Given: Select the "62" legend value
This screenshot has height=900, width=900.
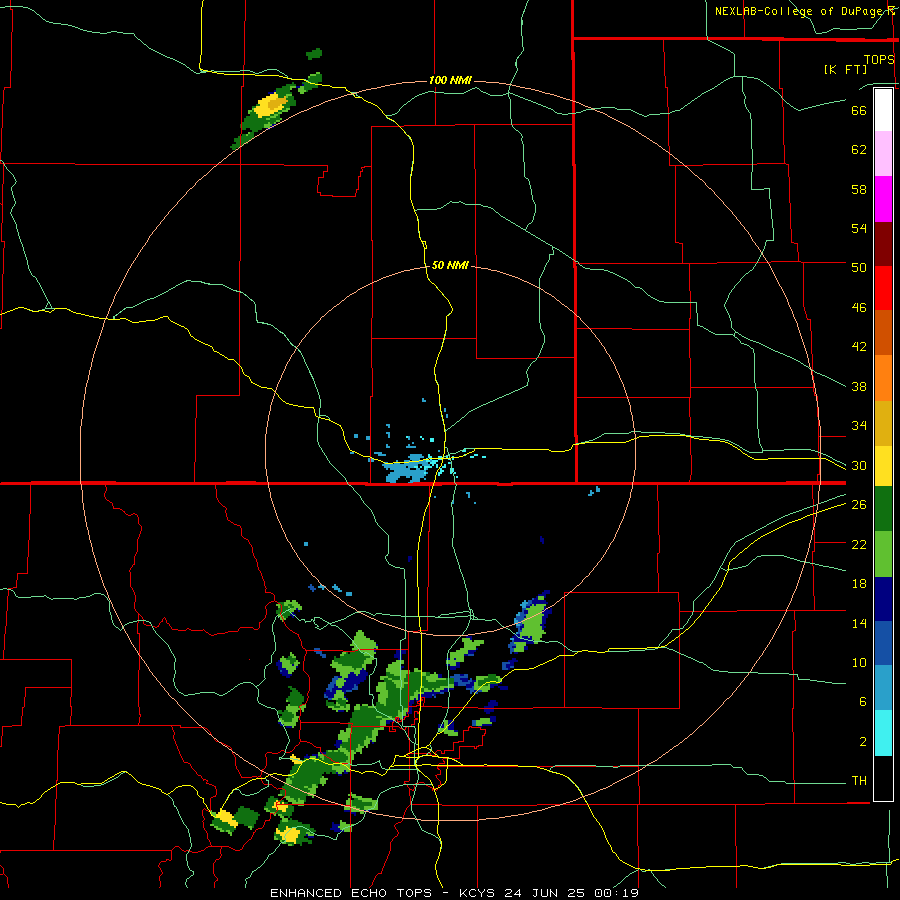Looking at the screenshot, I should pos(859,150).
